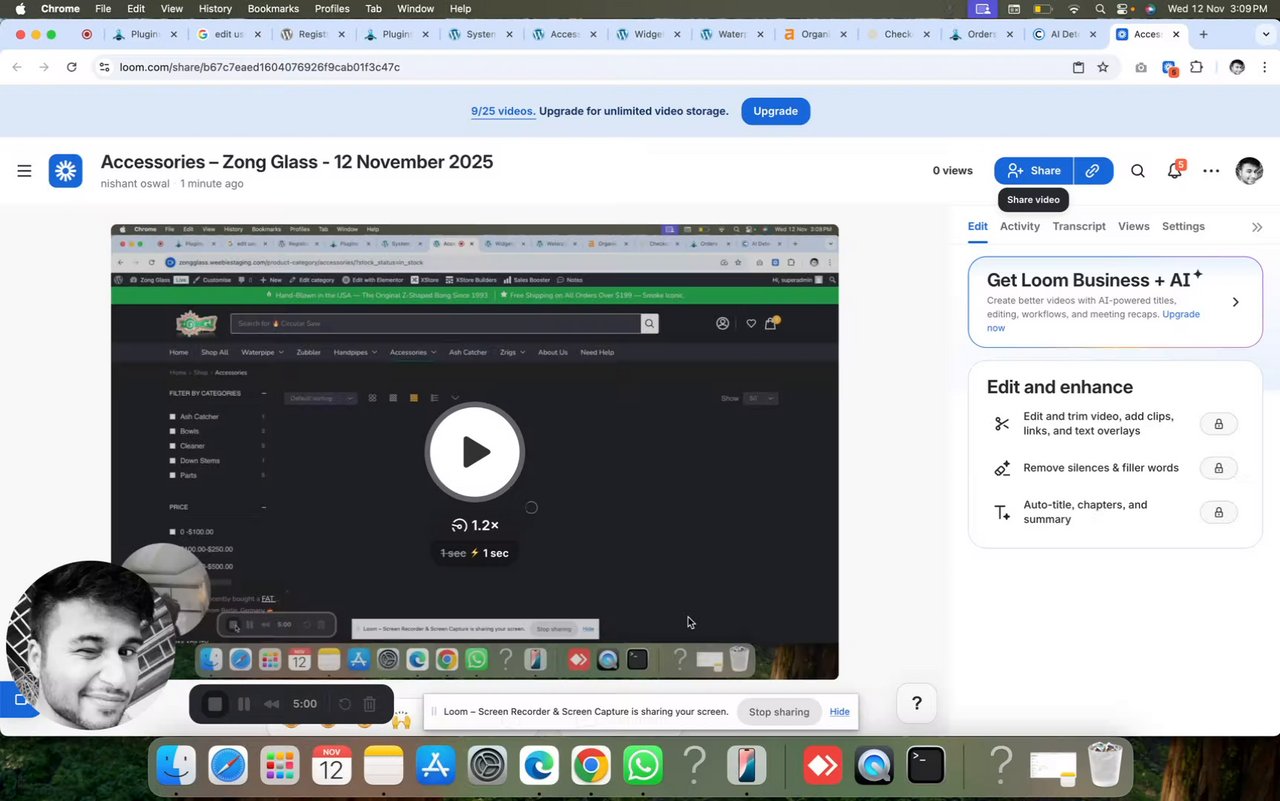Screen dimensions: 1280x801
Task: Open Loom search with the magnifier icon
Action: [1138, 171]
